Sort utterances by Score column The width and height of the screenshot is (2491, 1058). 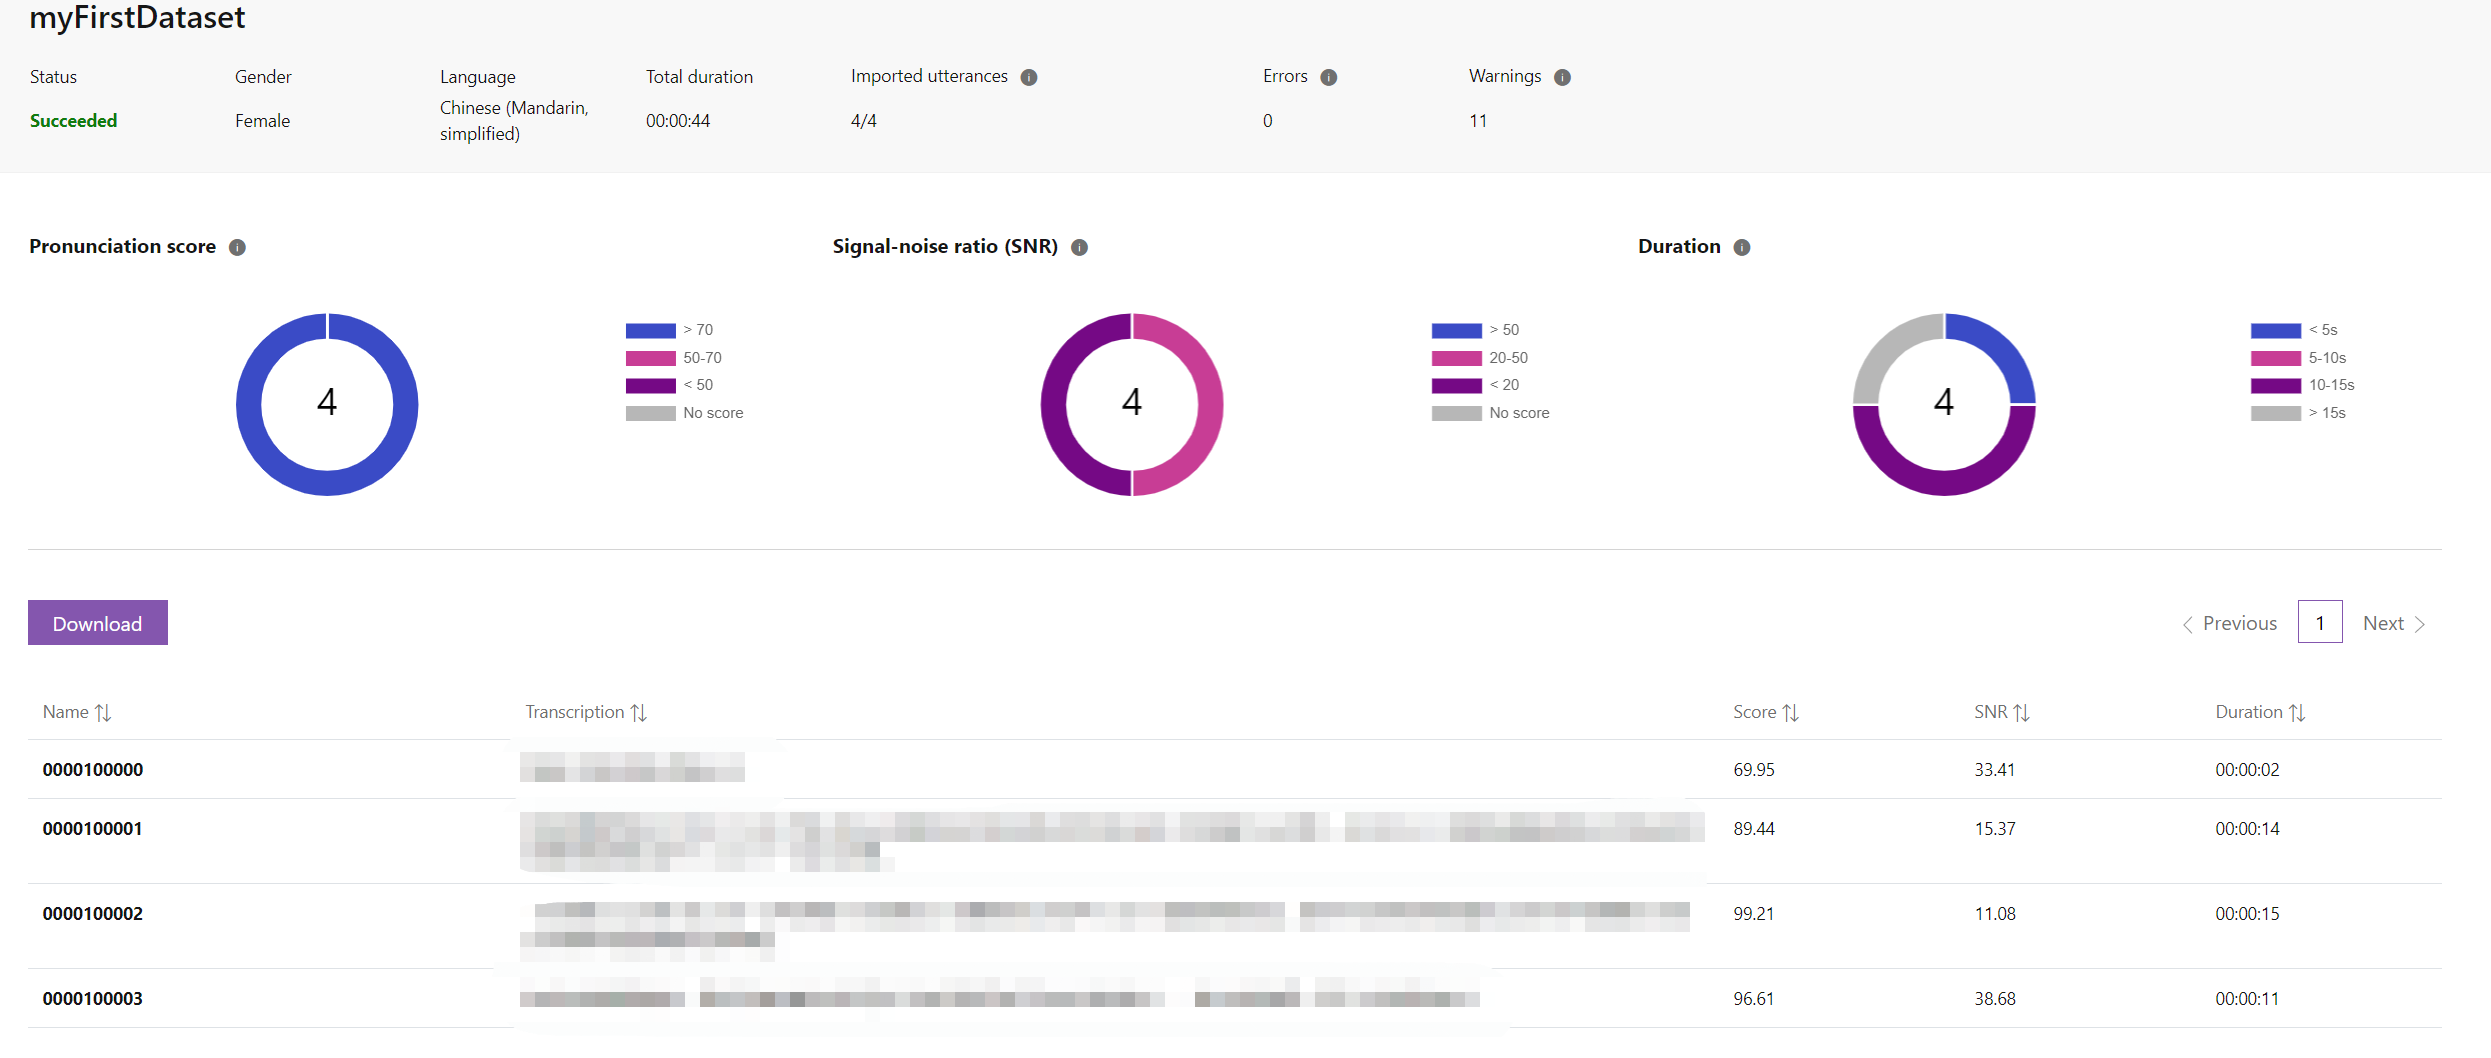tap(1766, 712)
